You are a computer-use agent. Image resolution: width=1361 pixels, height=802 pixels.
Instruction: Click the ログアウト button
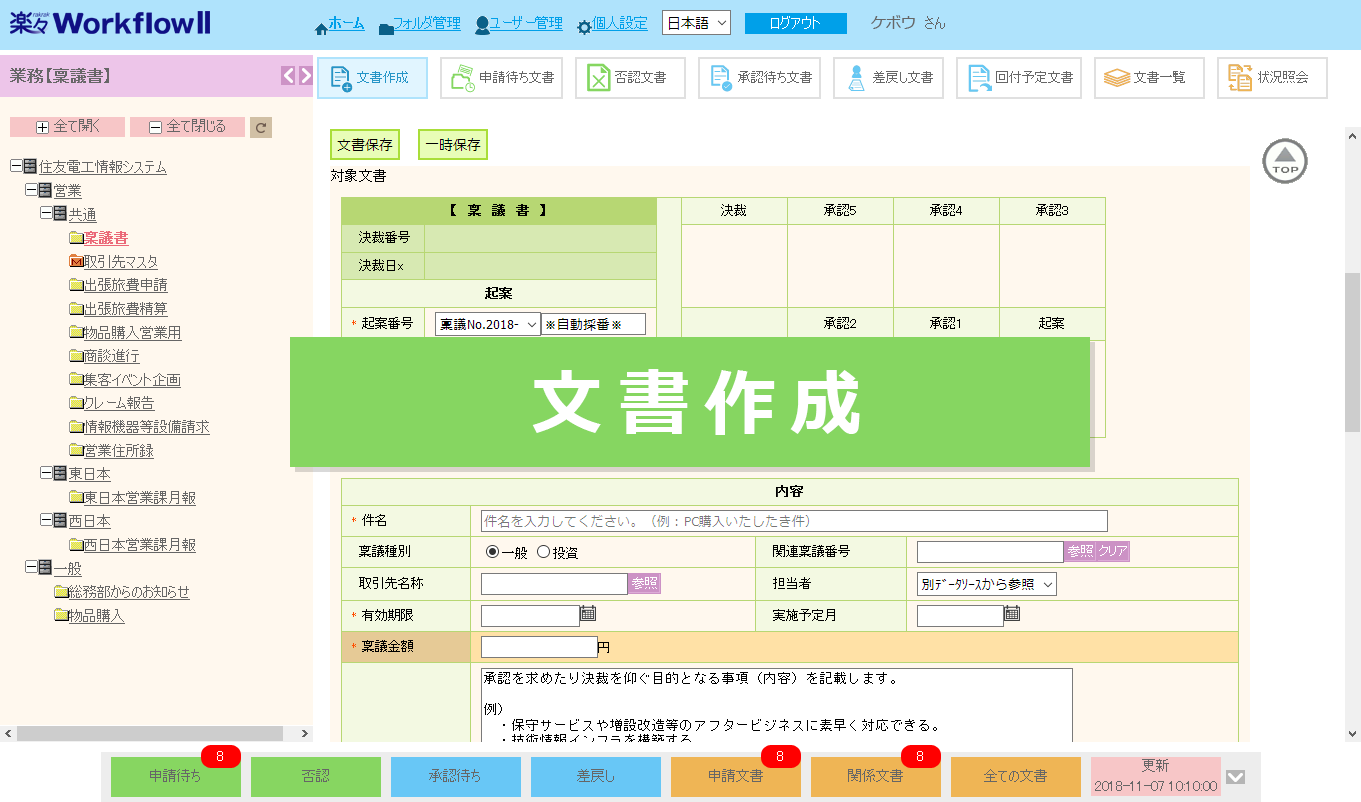click(796, 23)
